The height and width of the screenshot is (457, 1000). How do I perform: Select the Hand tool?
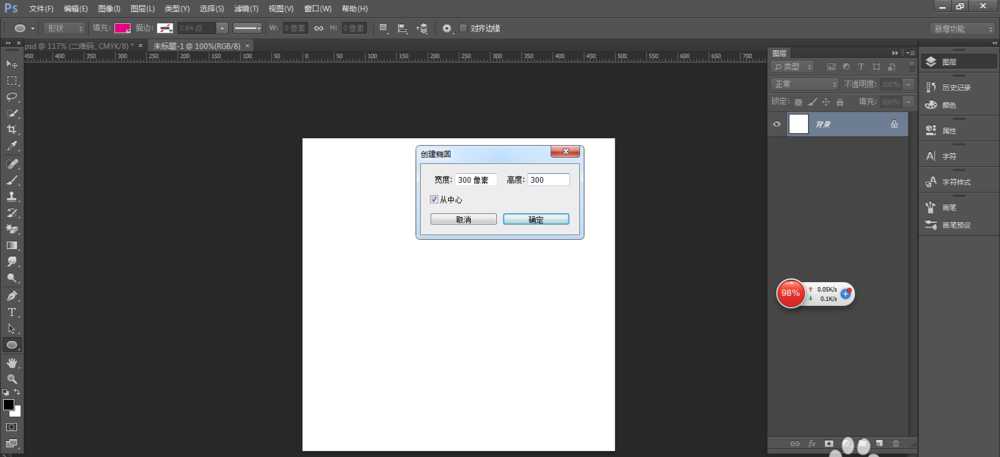click(x=12, y=362)
